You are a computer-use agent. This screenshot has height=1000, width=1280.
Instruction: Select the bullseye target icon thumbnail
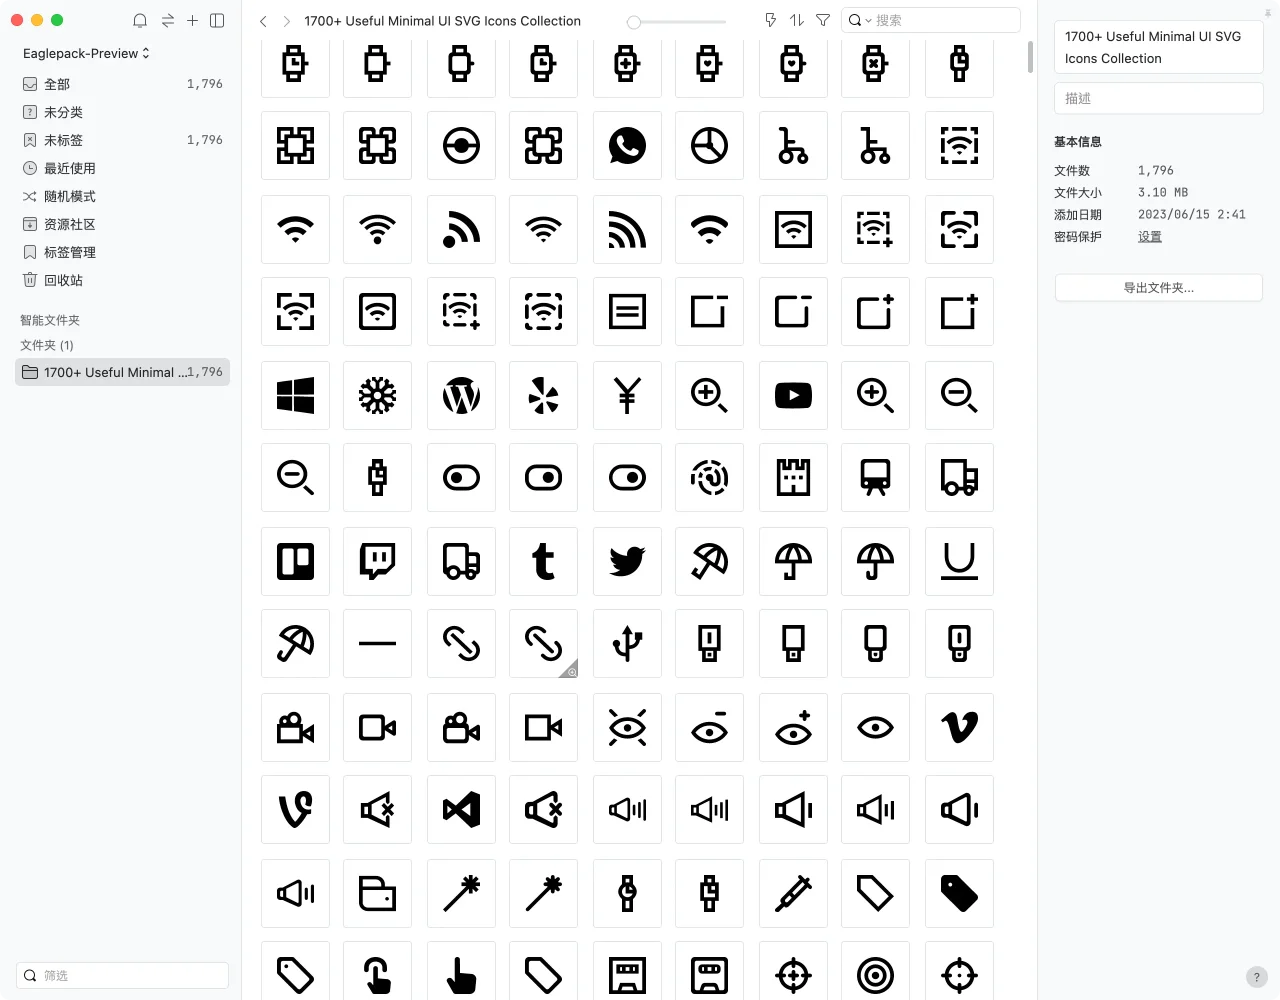[x=875, y=975]
